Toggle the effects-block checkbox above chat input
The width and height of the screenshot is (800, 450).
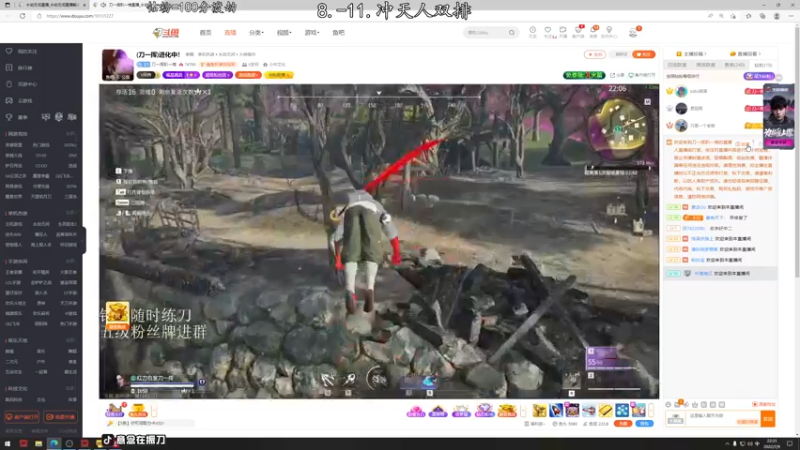tap(755, 405)
